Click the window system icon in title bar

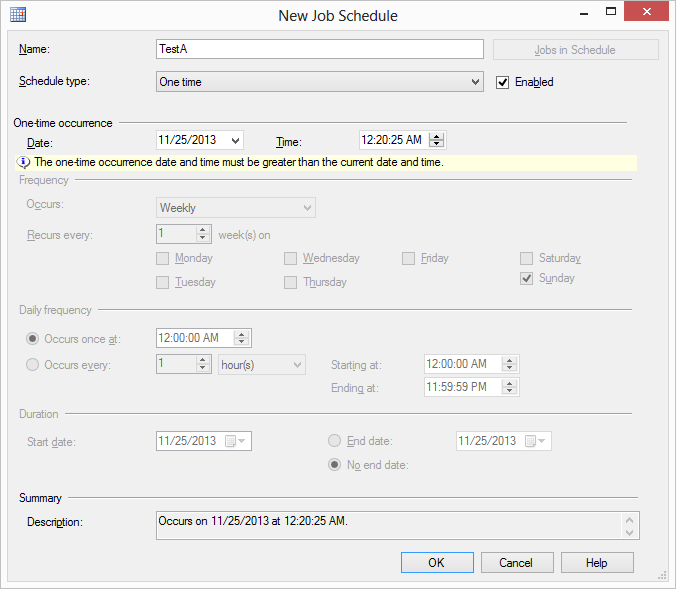[18, 15]
